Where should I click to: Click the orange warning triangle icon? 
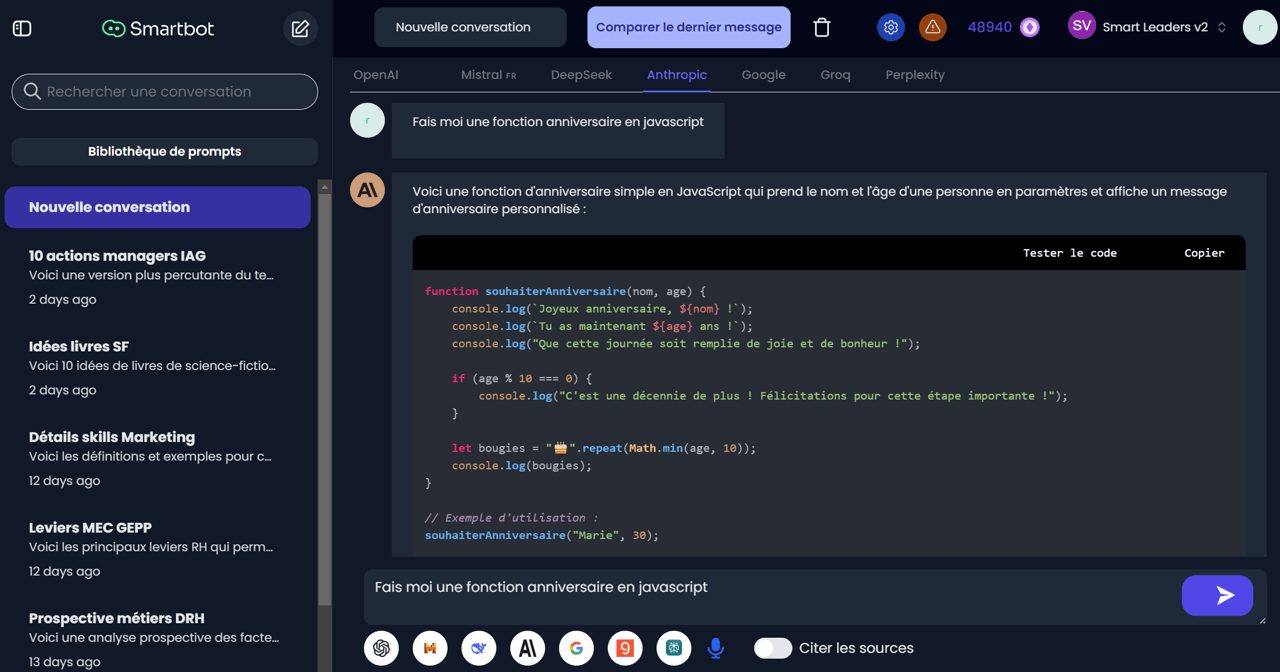[932, 27]
